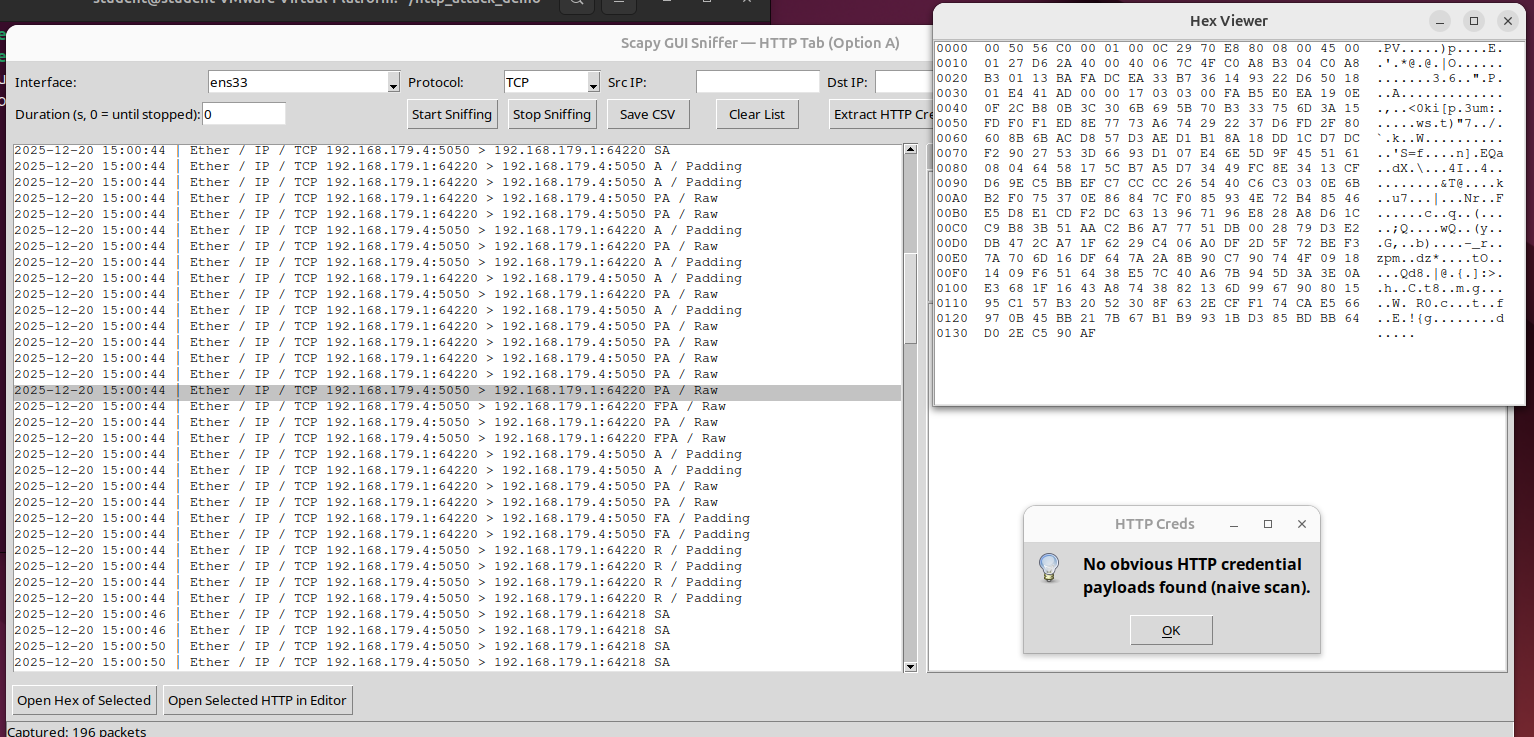Click the lightbulb info icon in HTTP Creds

click(1048, 568)
